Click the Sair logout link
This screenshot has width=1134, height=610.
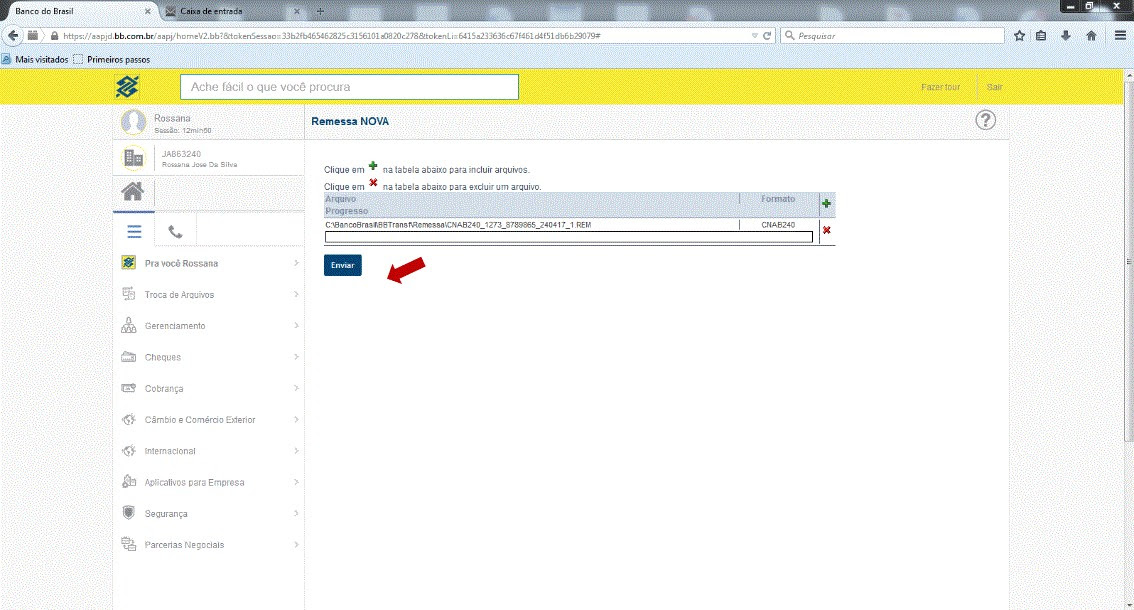coord(994,87)
